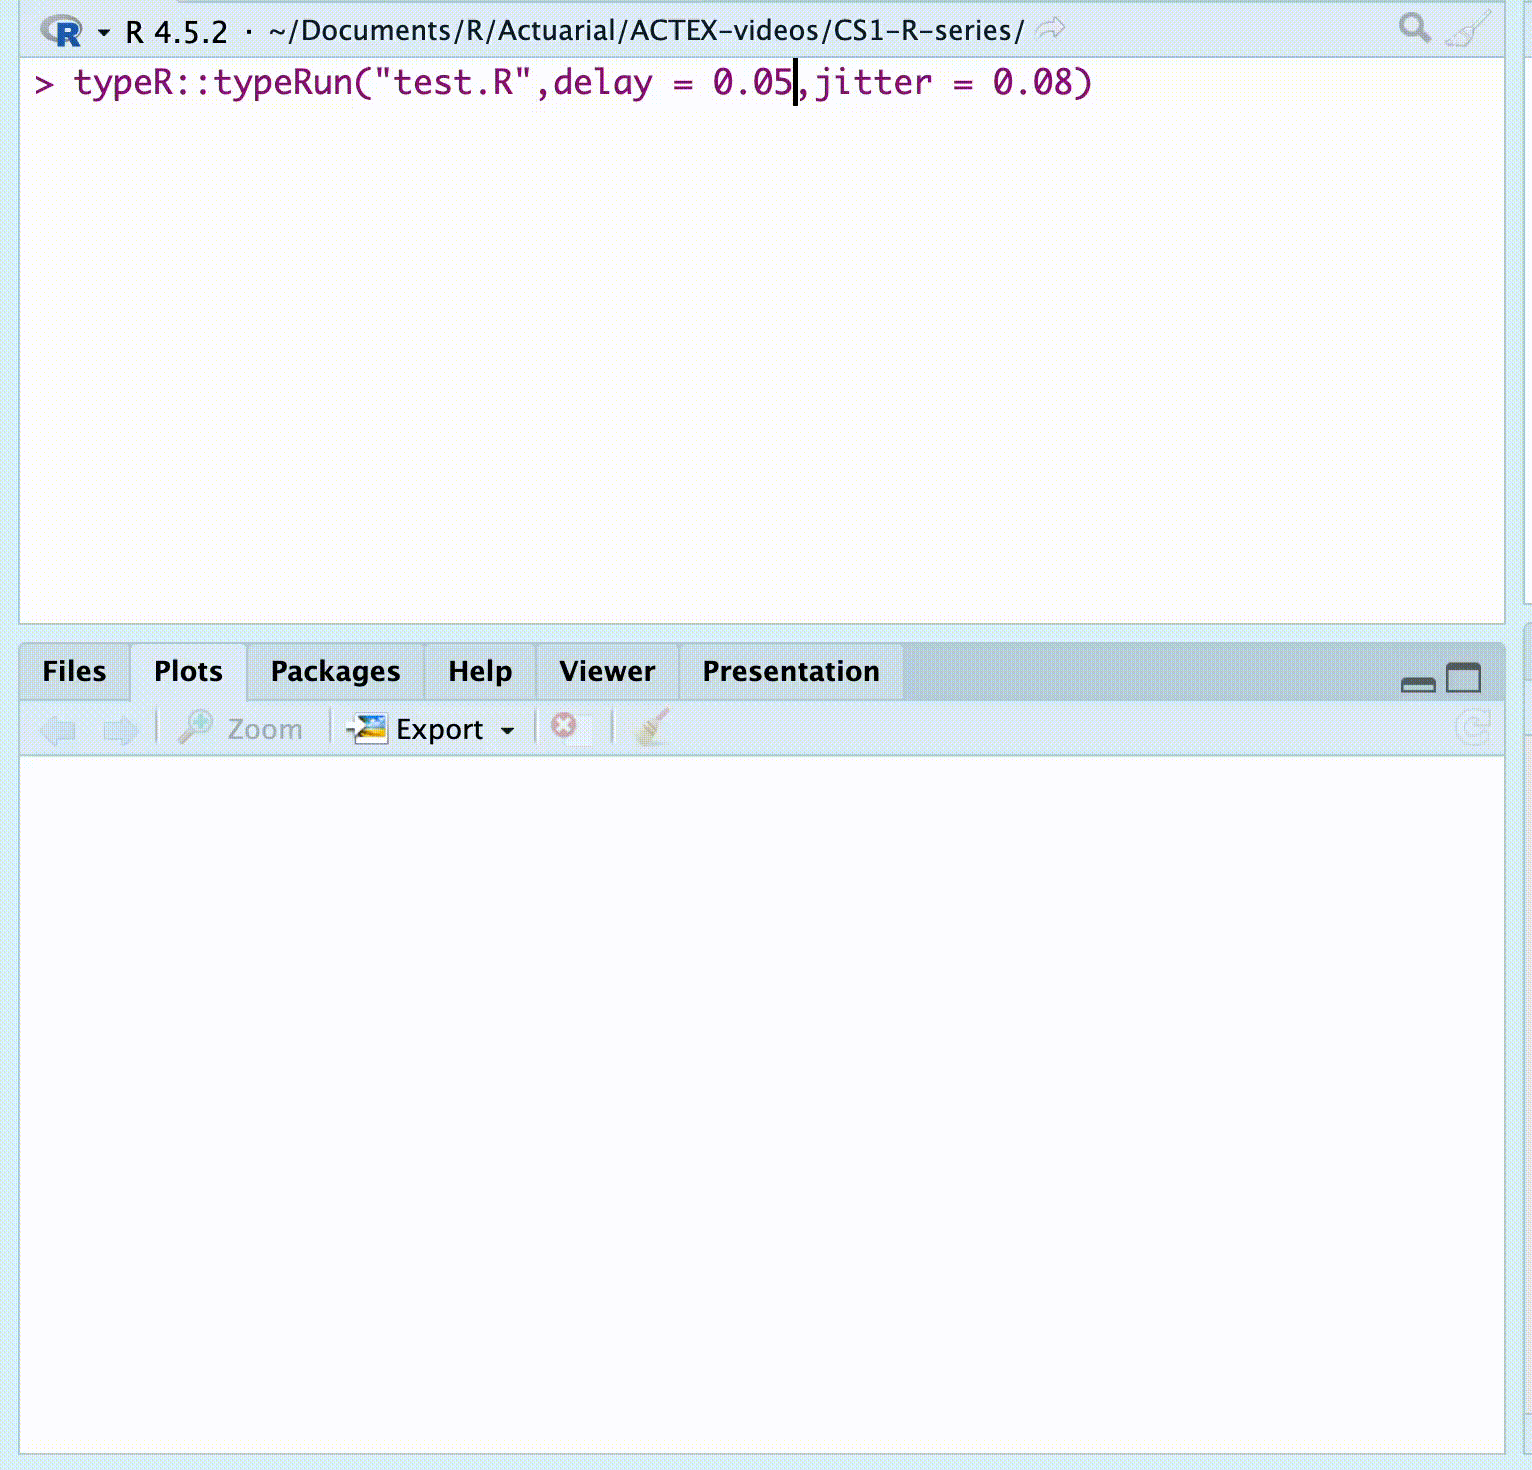Open the R version dropdown arrow
1532x1470 pixels.
coord(103,32)
